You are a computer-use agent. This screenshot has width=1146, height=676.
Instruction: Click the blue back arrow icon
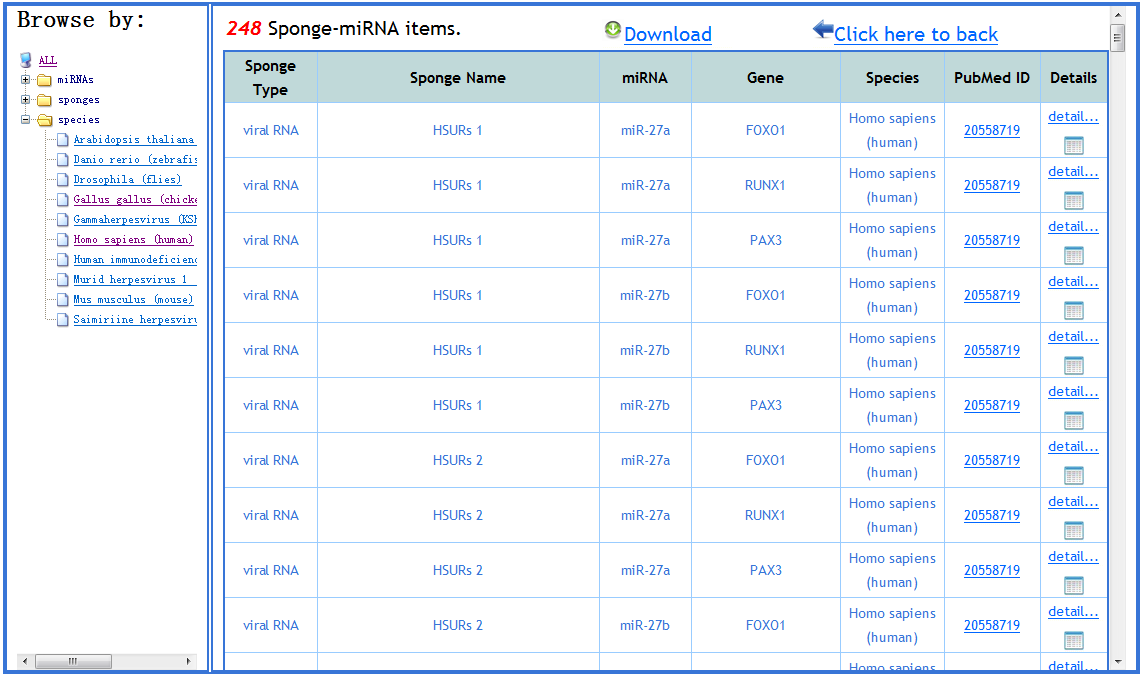822,30
